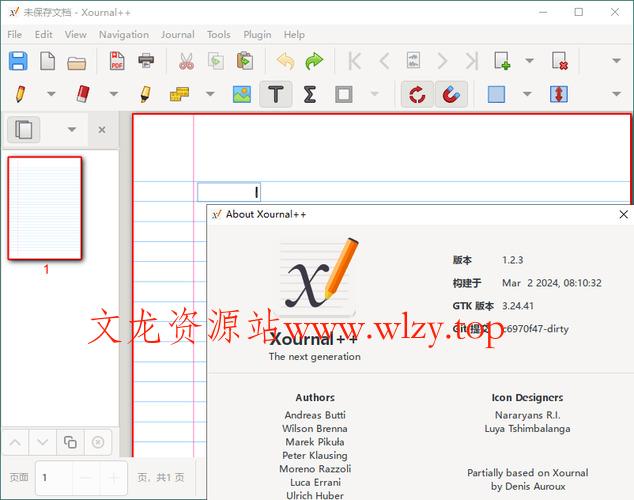Create a new document
The image size is (634, 500).
47,61
